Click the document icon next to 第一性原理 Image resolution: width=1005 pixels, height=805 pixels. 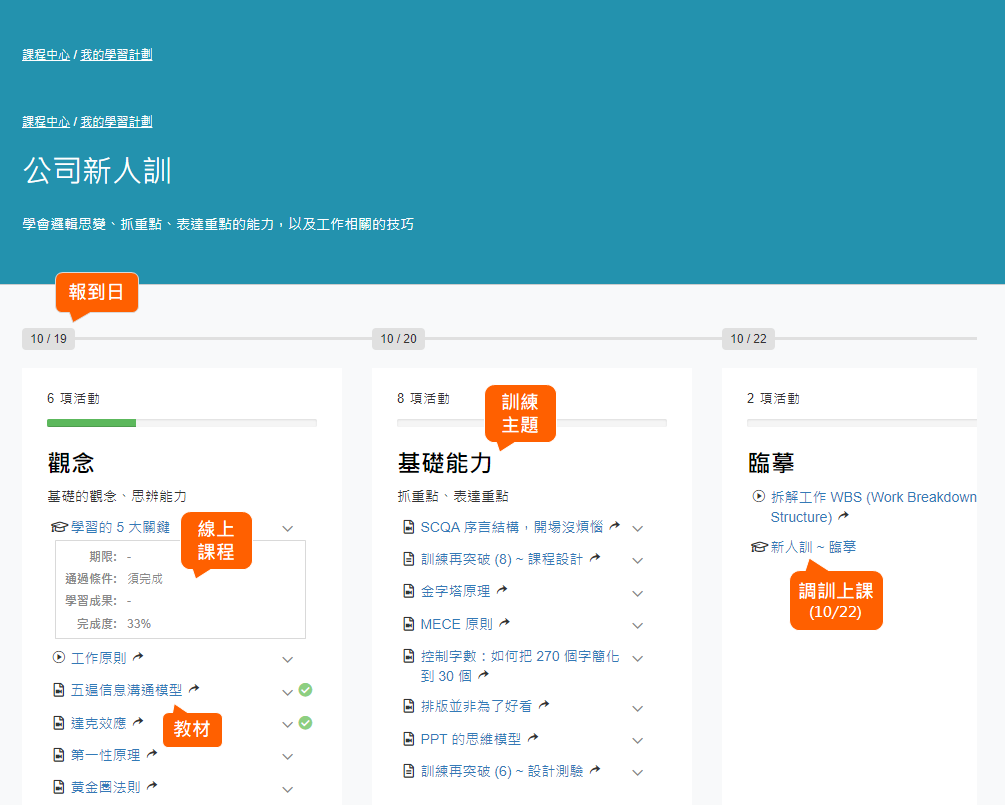click(x=58, y=755)
